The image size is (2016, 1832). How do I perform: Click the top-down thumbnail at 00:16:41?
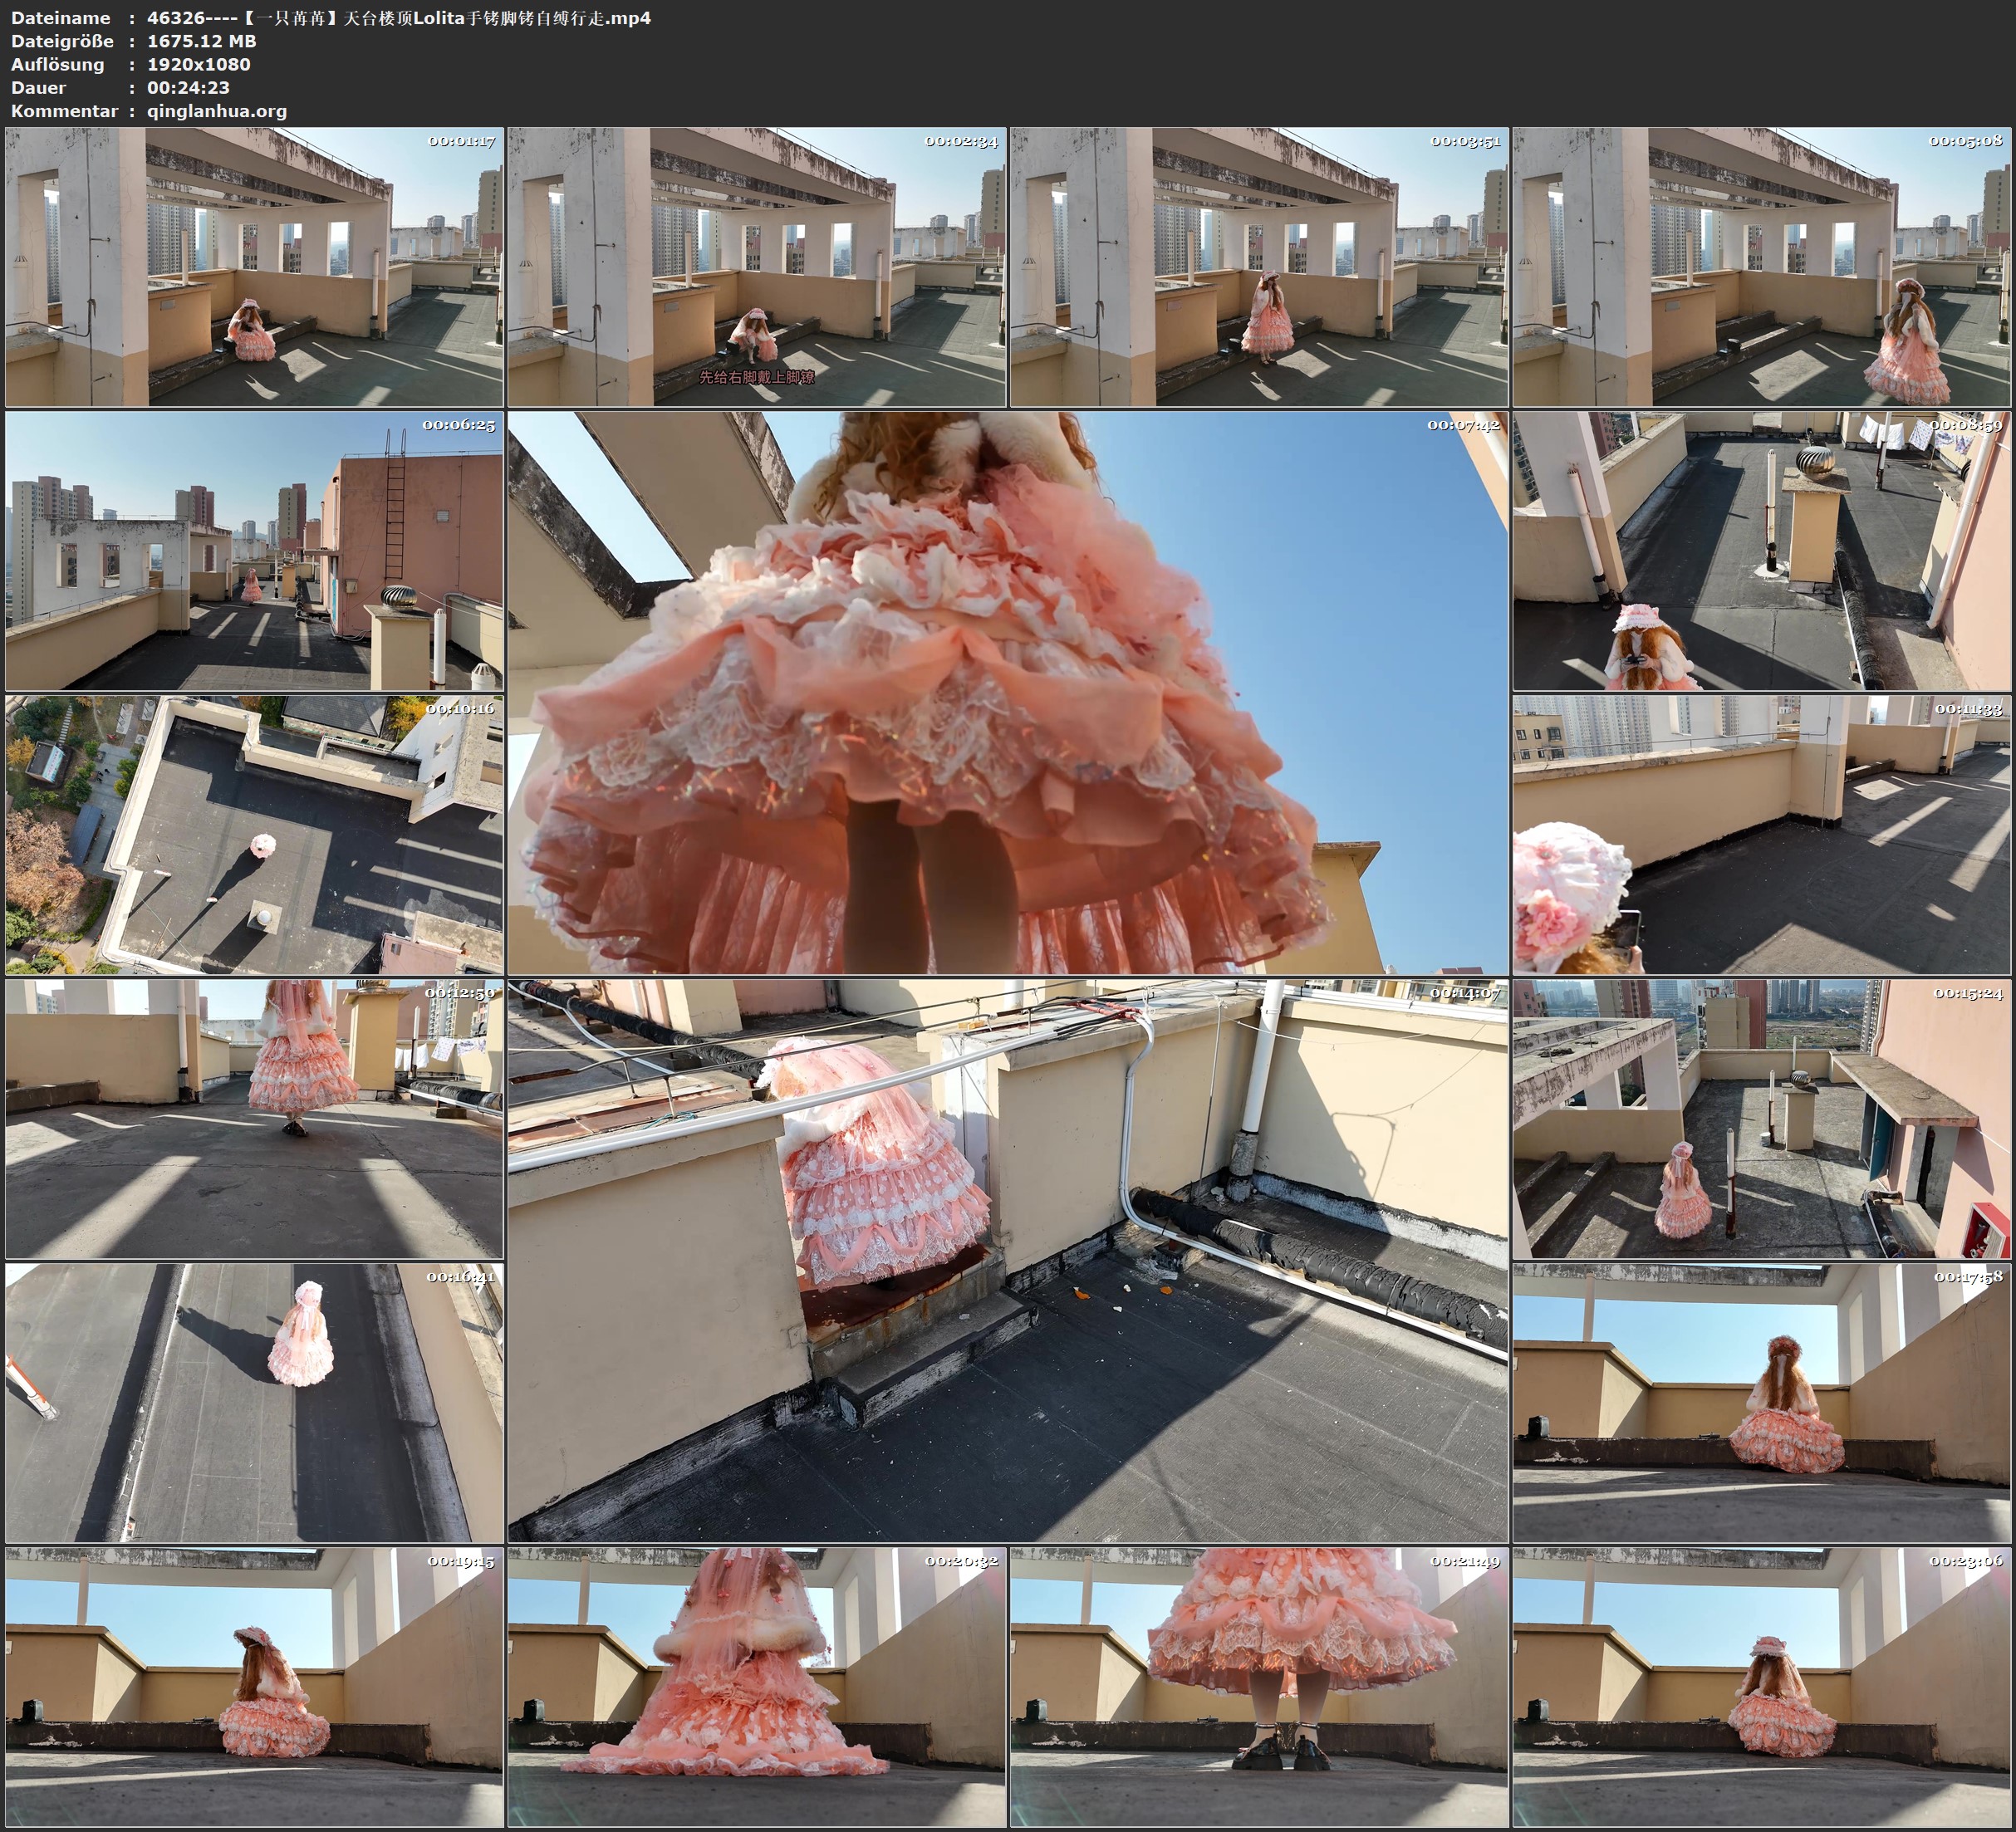[254, 1403]
